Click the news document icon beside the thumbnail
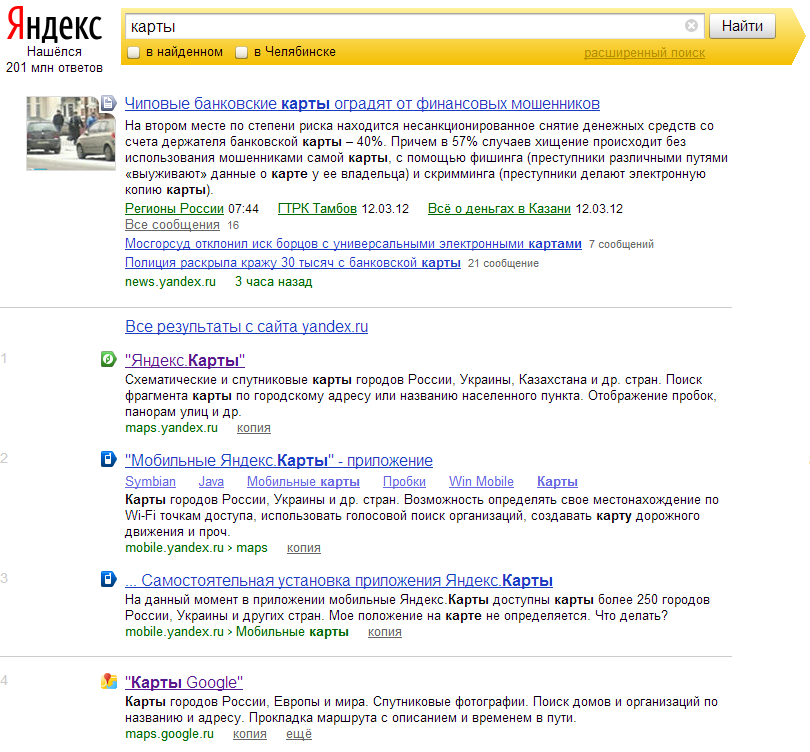 pyautogui.click(x=108, y=103)
